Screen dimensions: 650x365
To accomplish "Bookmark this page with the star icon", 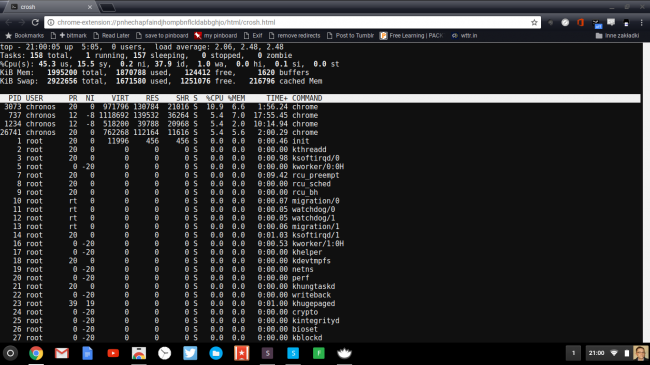I will coord(534,22).
